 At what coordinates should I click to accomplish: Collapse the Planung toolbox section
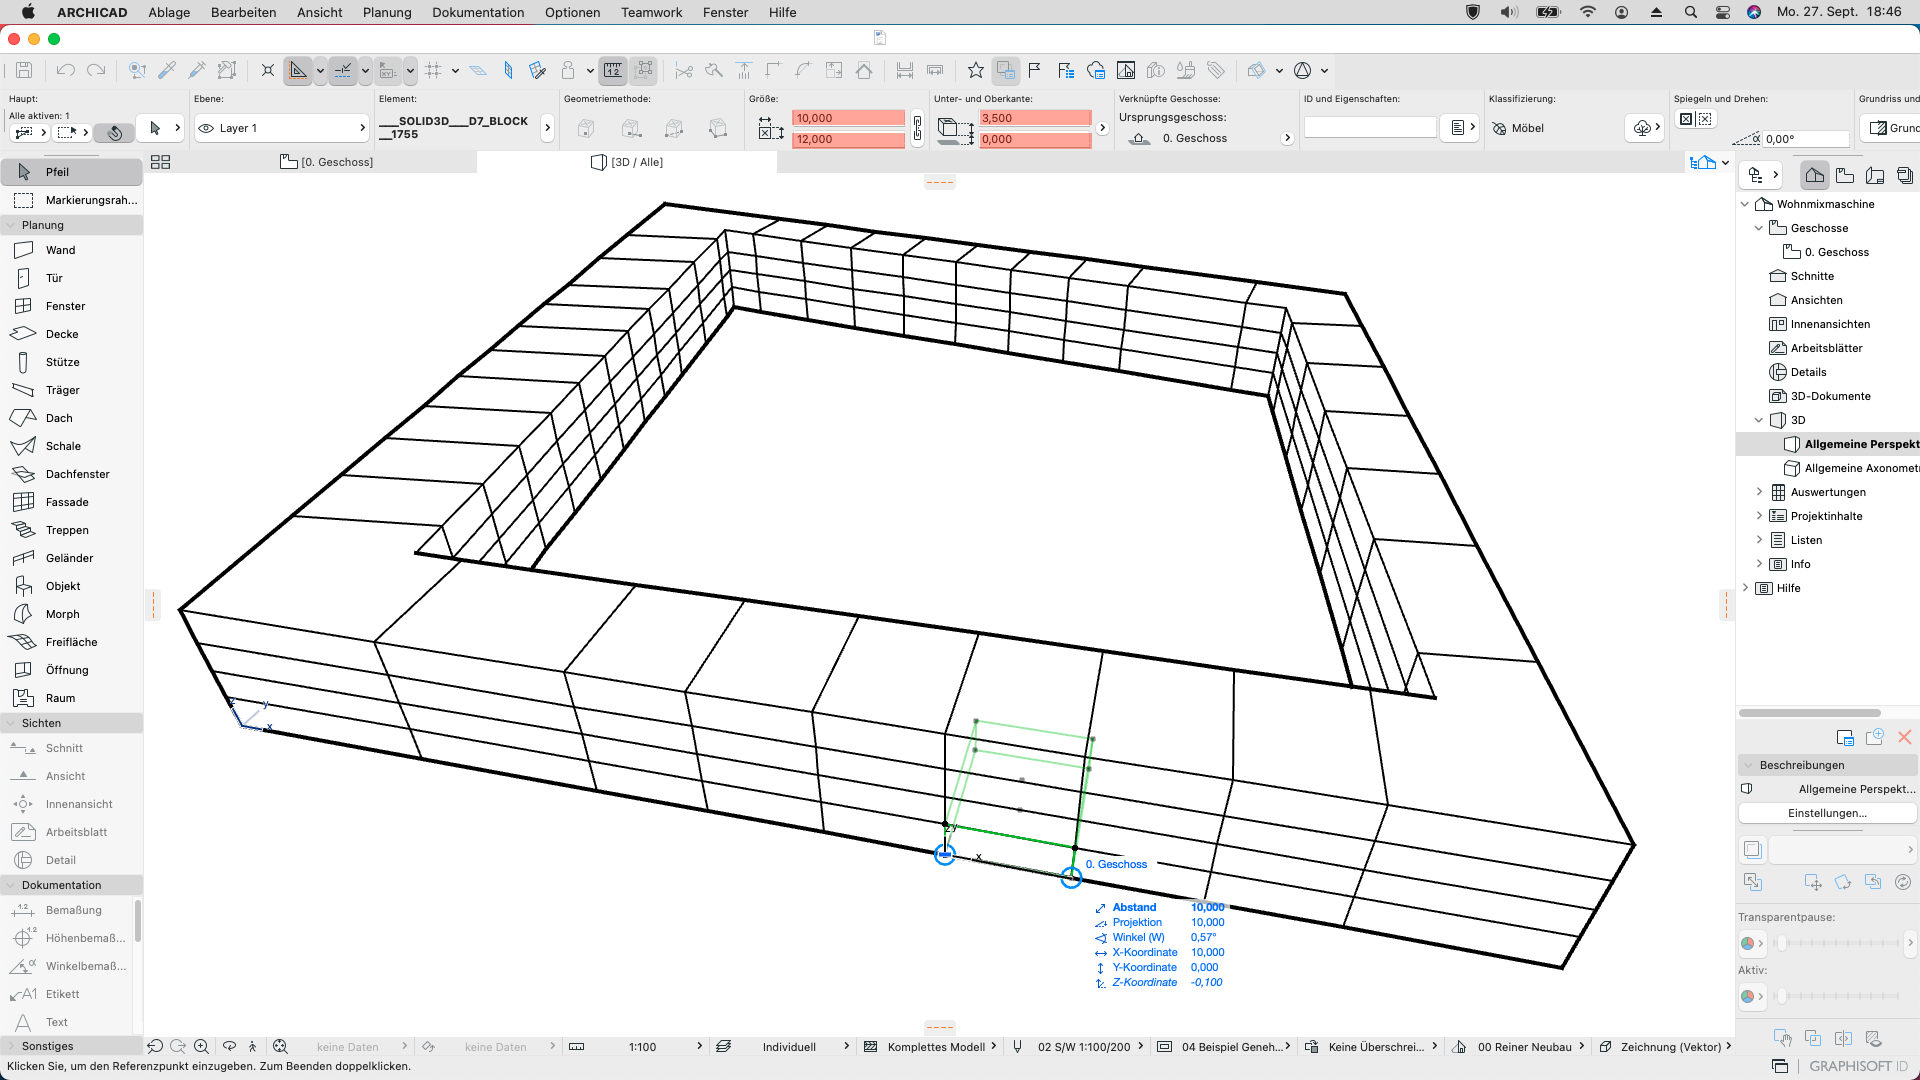11,225
